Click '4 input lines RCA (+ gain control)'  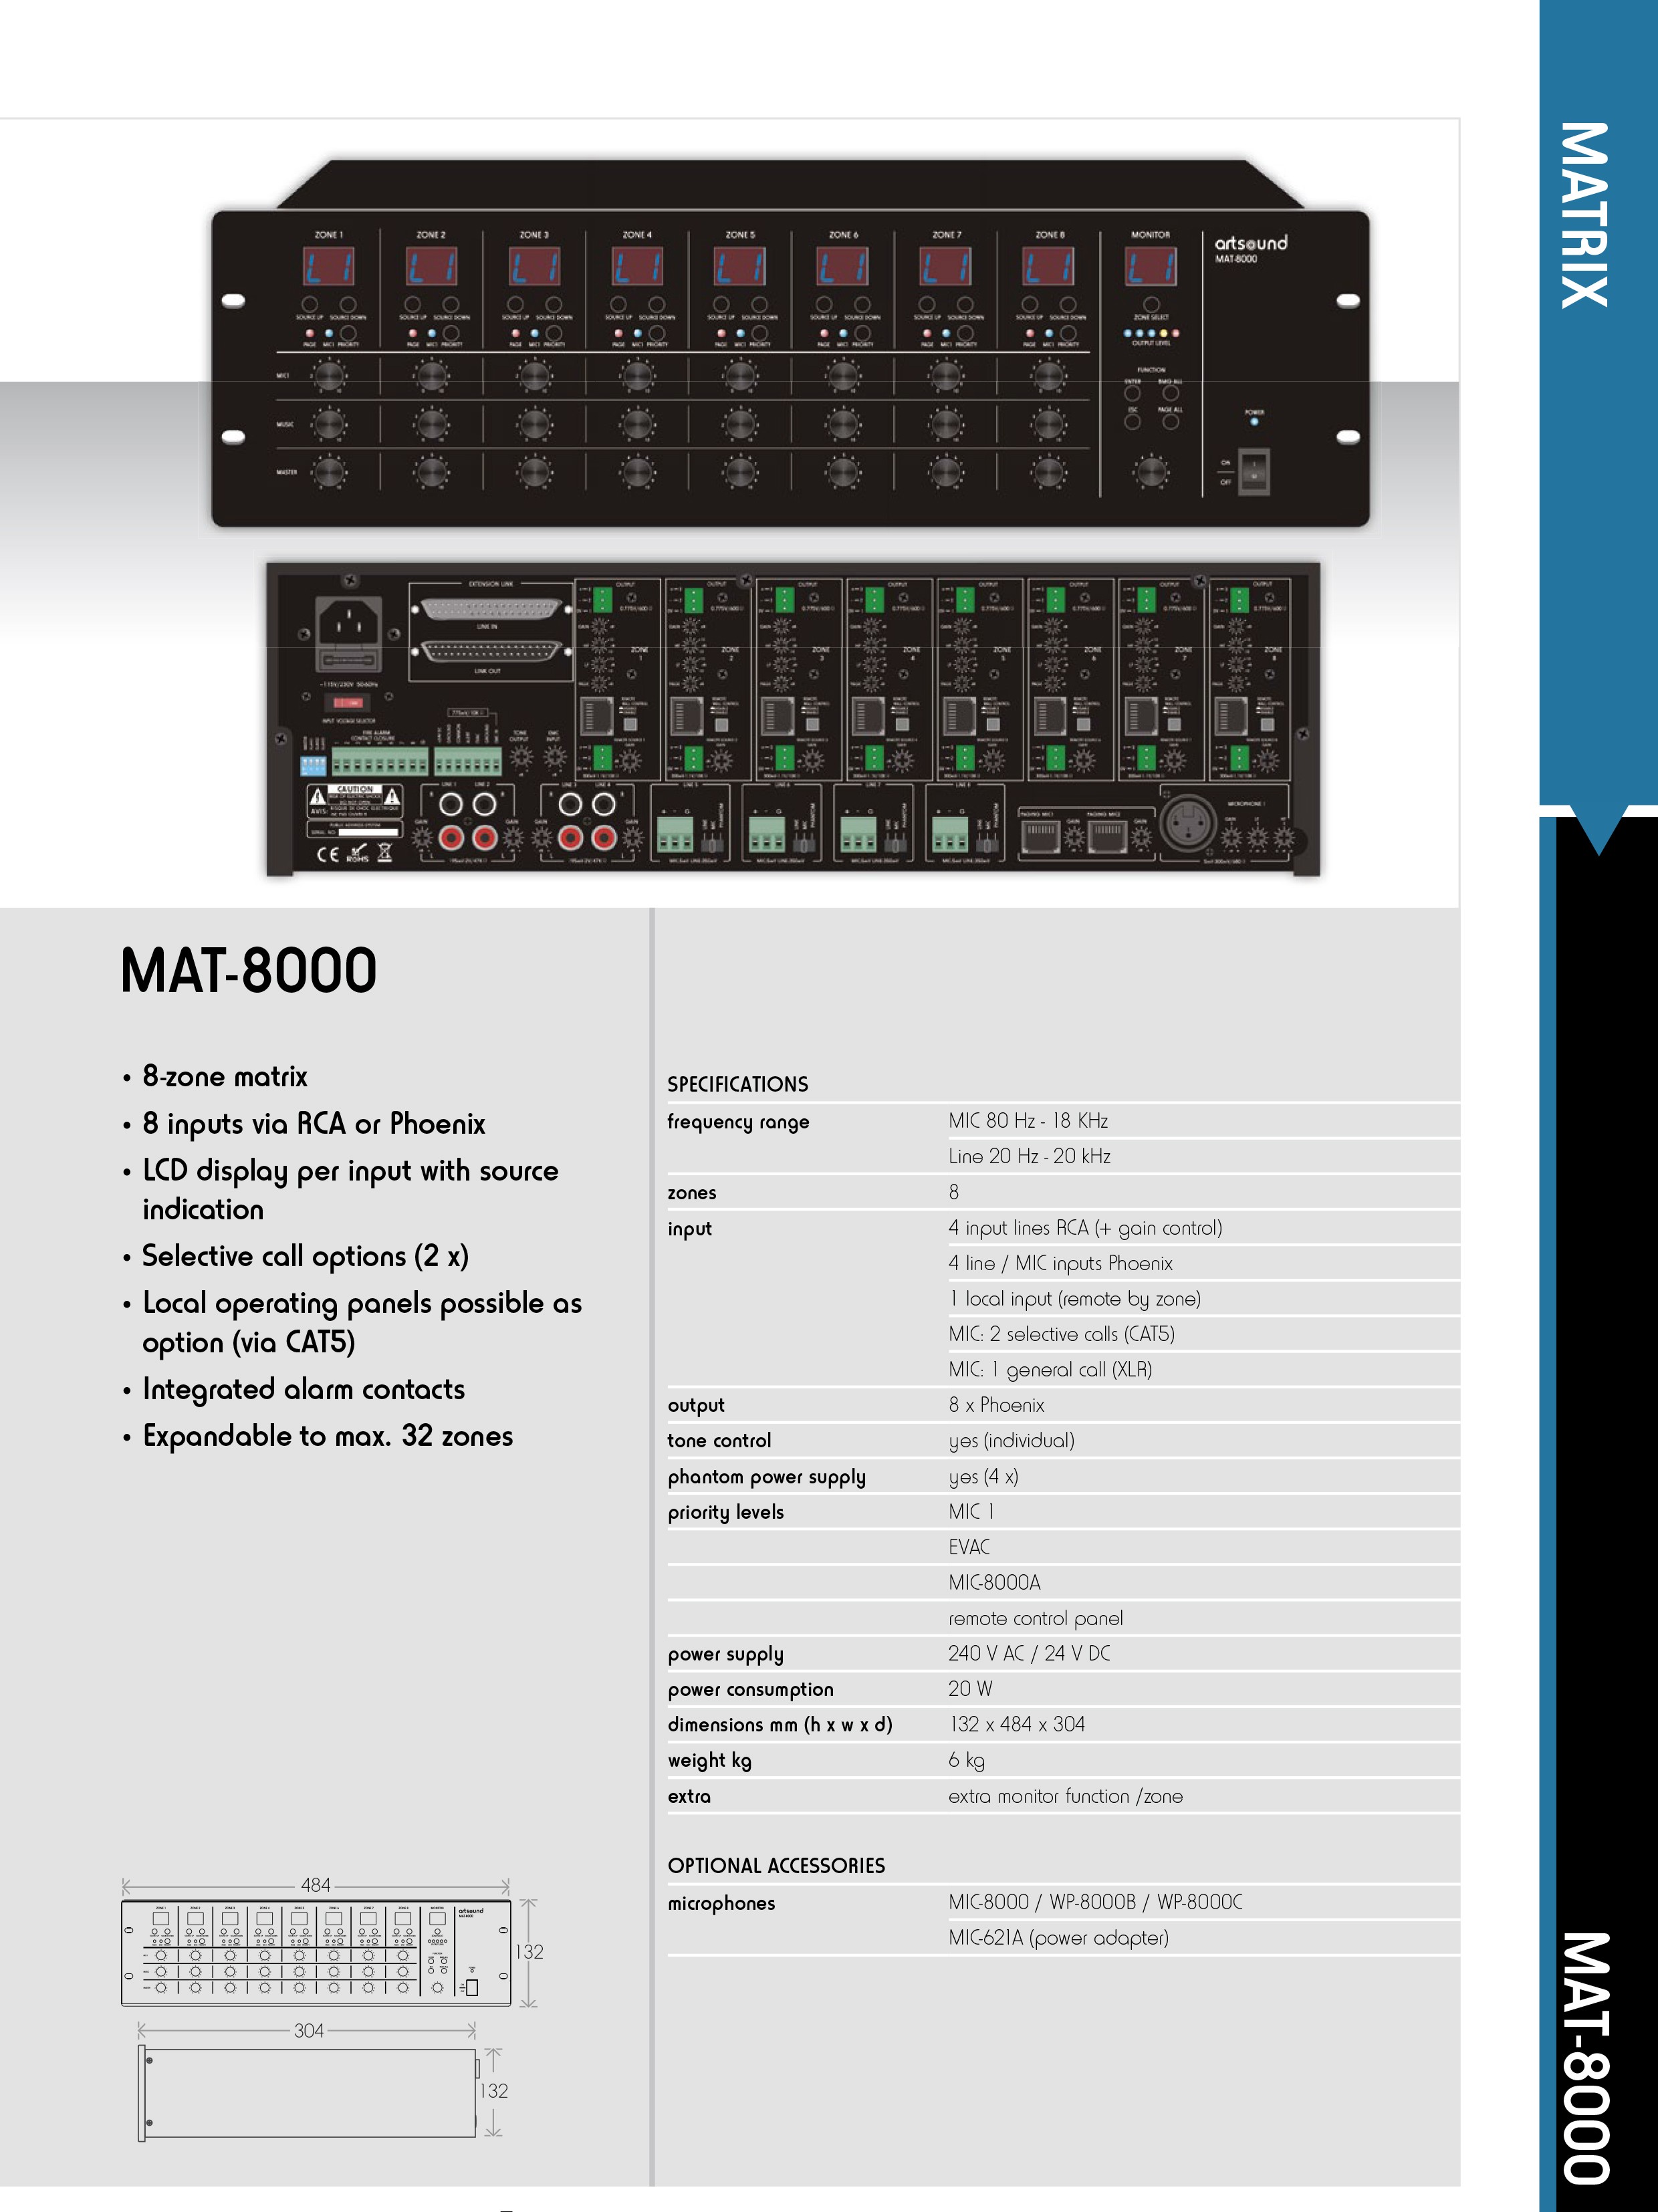coord(1085,1228)
